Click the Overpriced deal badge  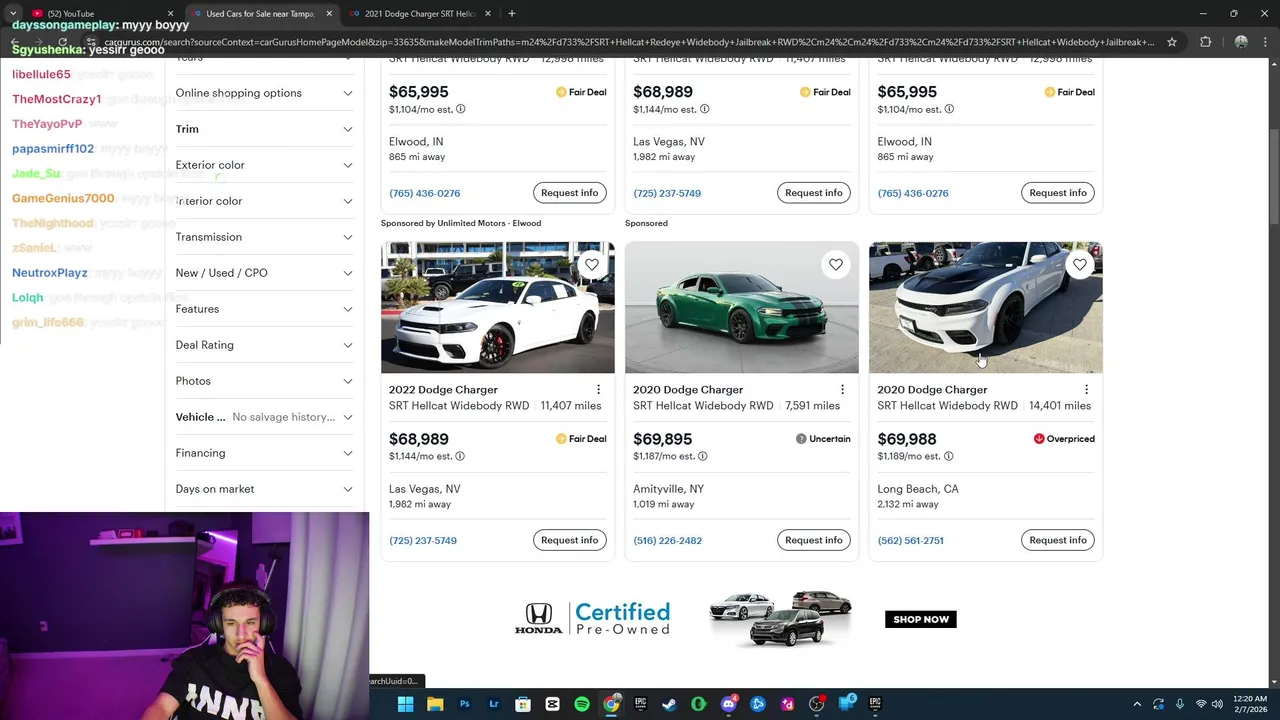pyautogui.click(x=1064, y=439)
